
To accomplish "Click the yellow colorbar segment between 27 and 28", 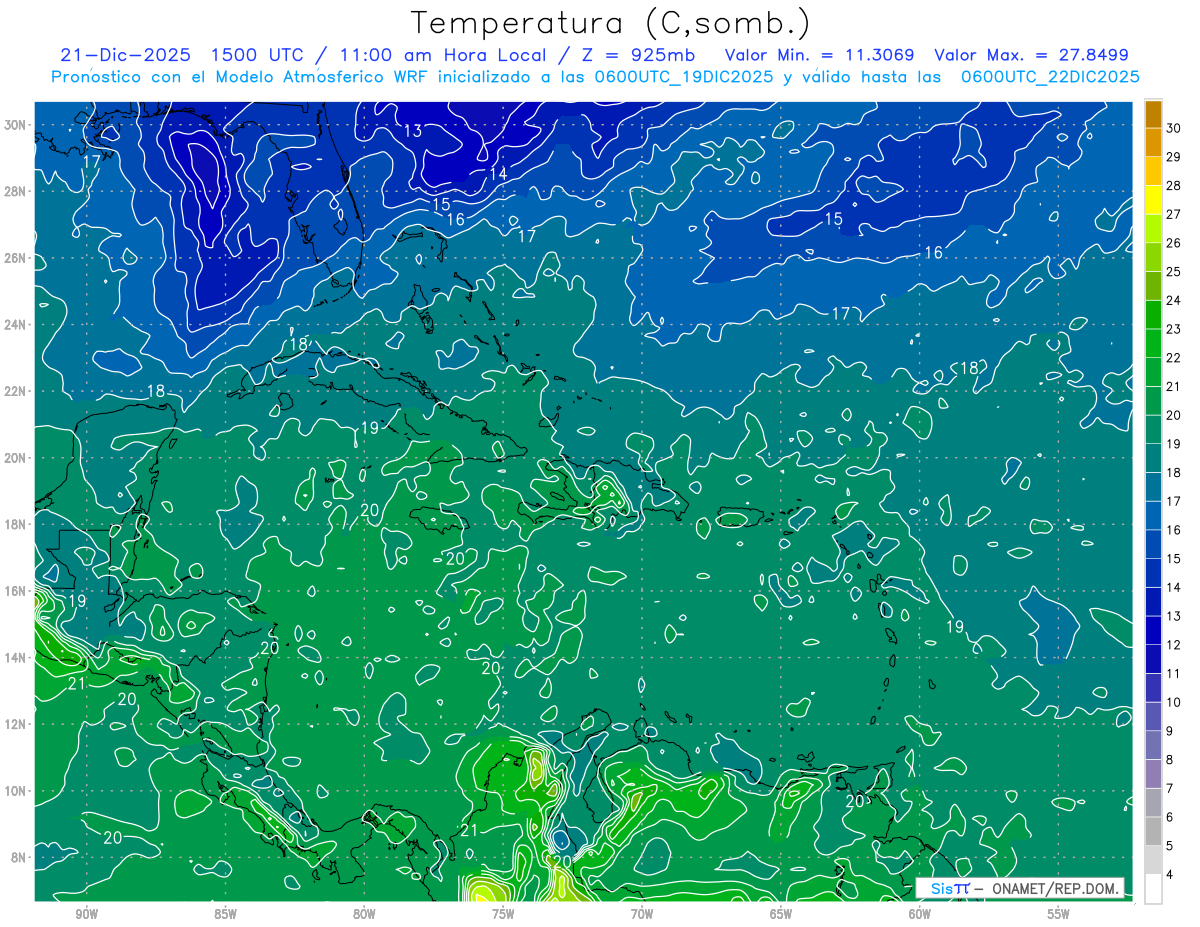I will (1153, 200).
